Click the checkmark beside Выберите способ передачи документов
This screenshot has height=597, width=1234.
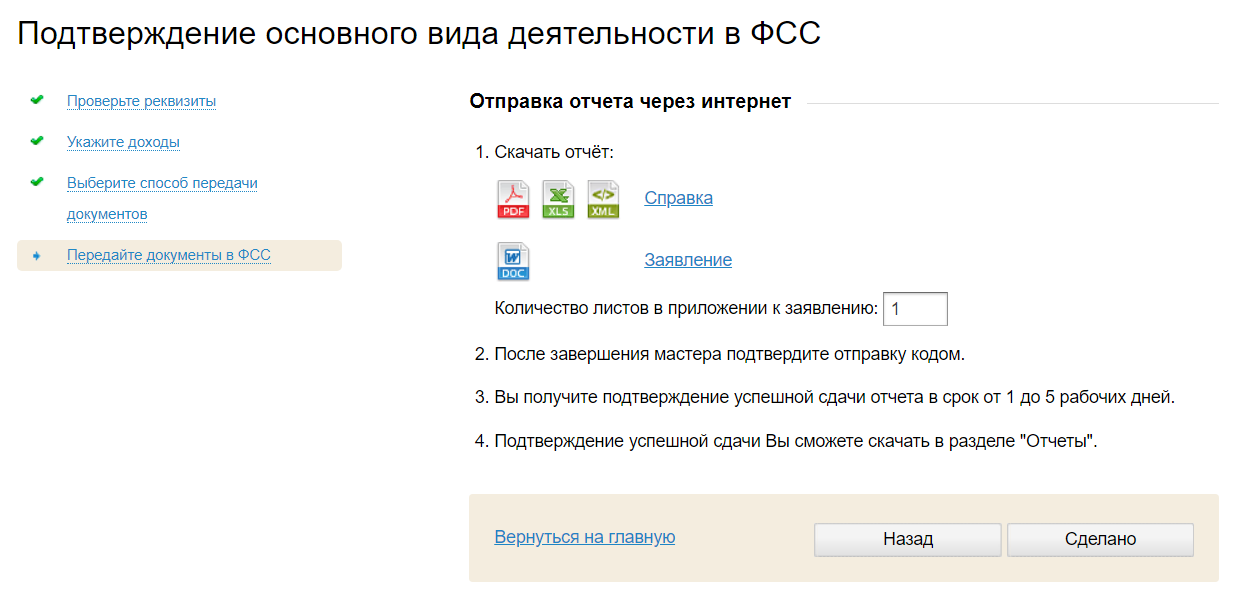point(37,182)
